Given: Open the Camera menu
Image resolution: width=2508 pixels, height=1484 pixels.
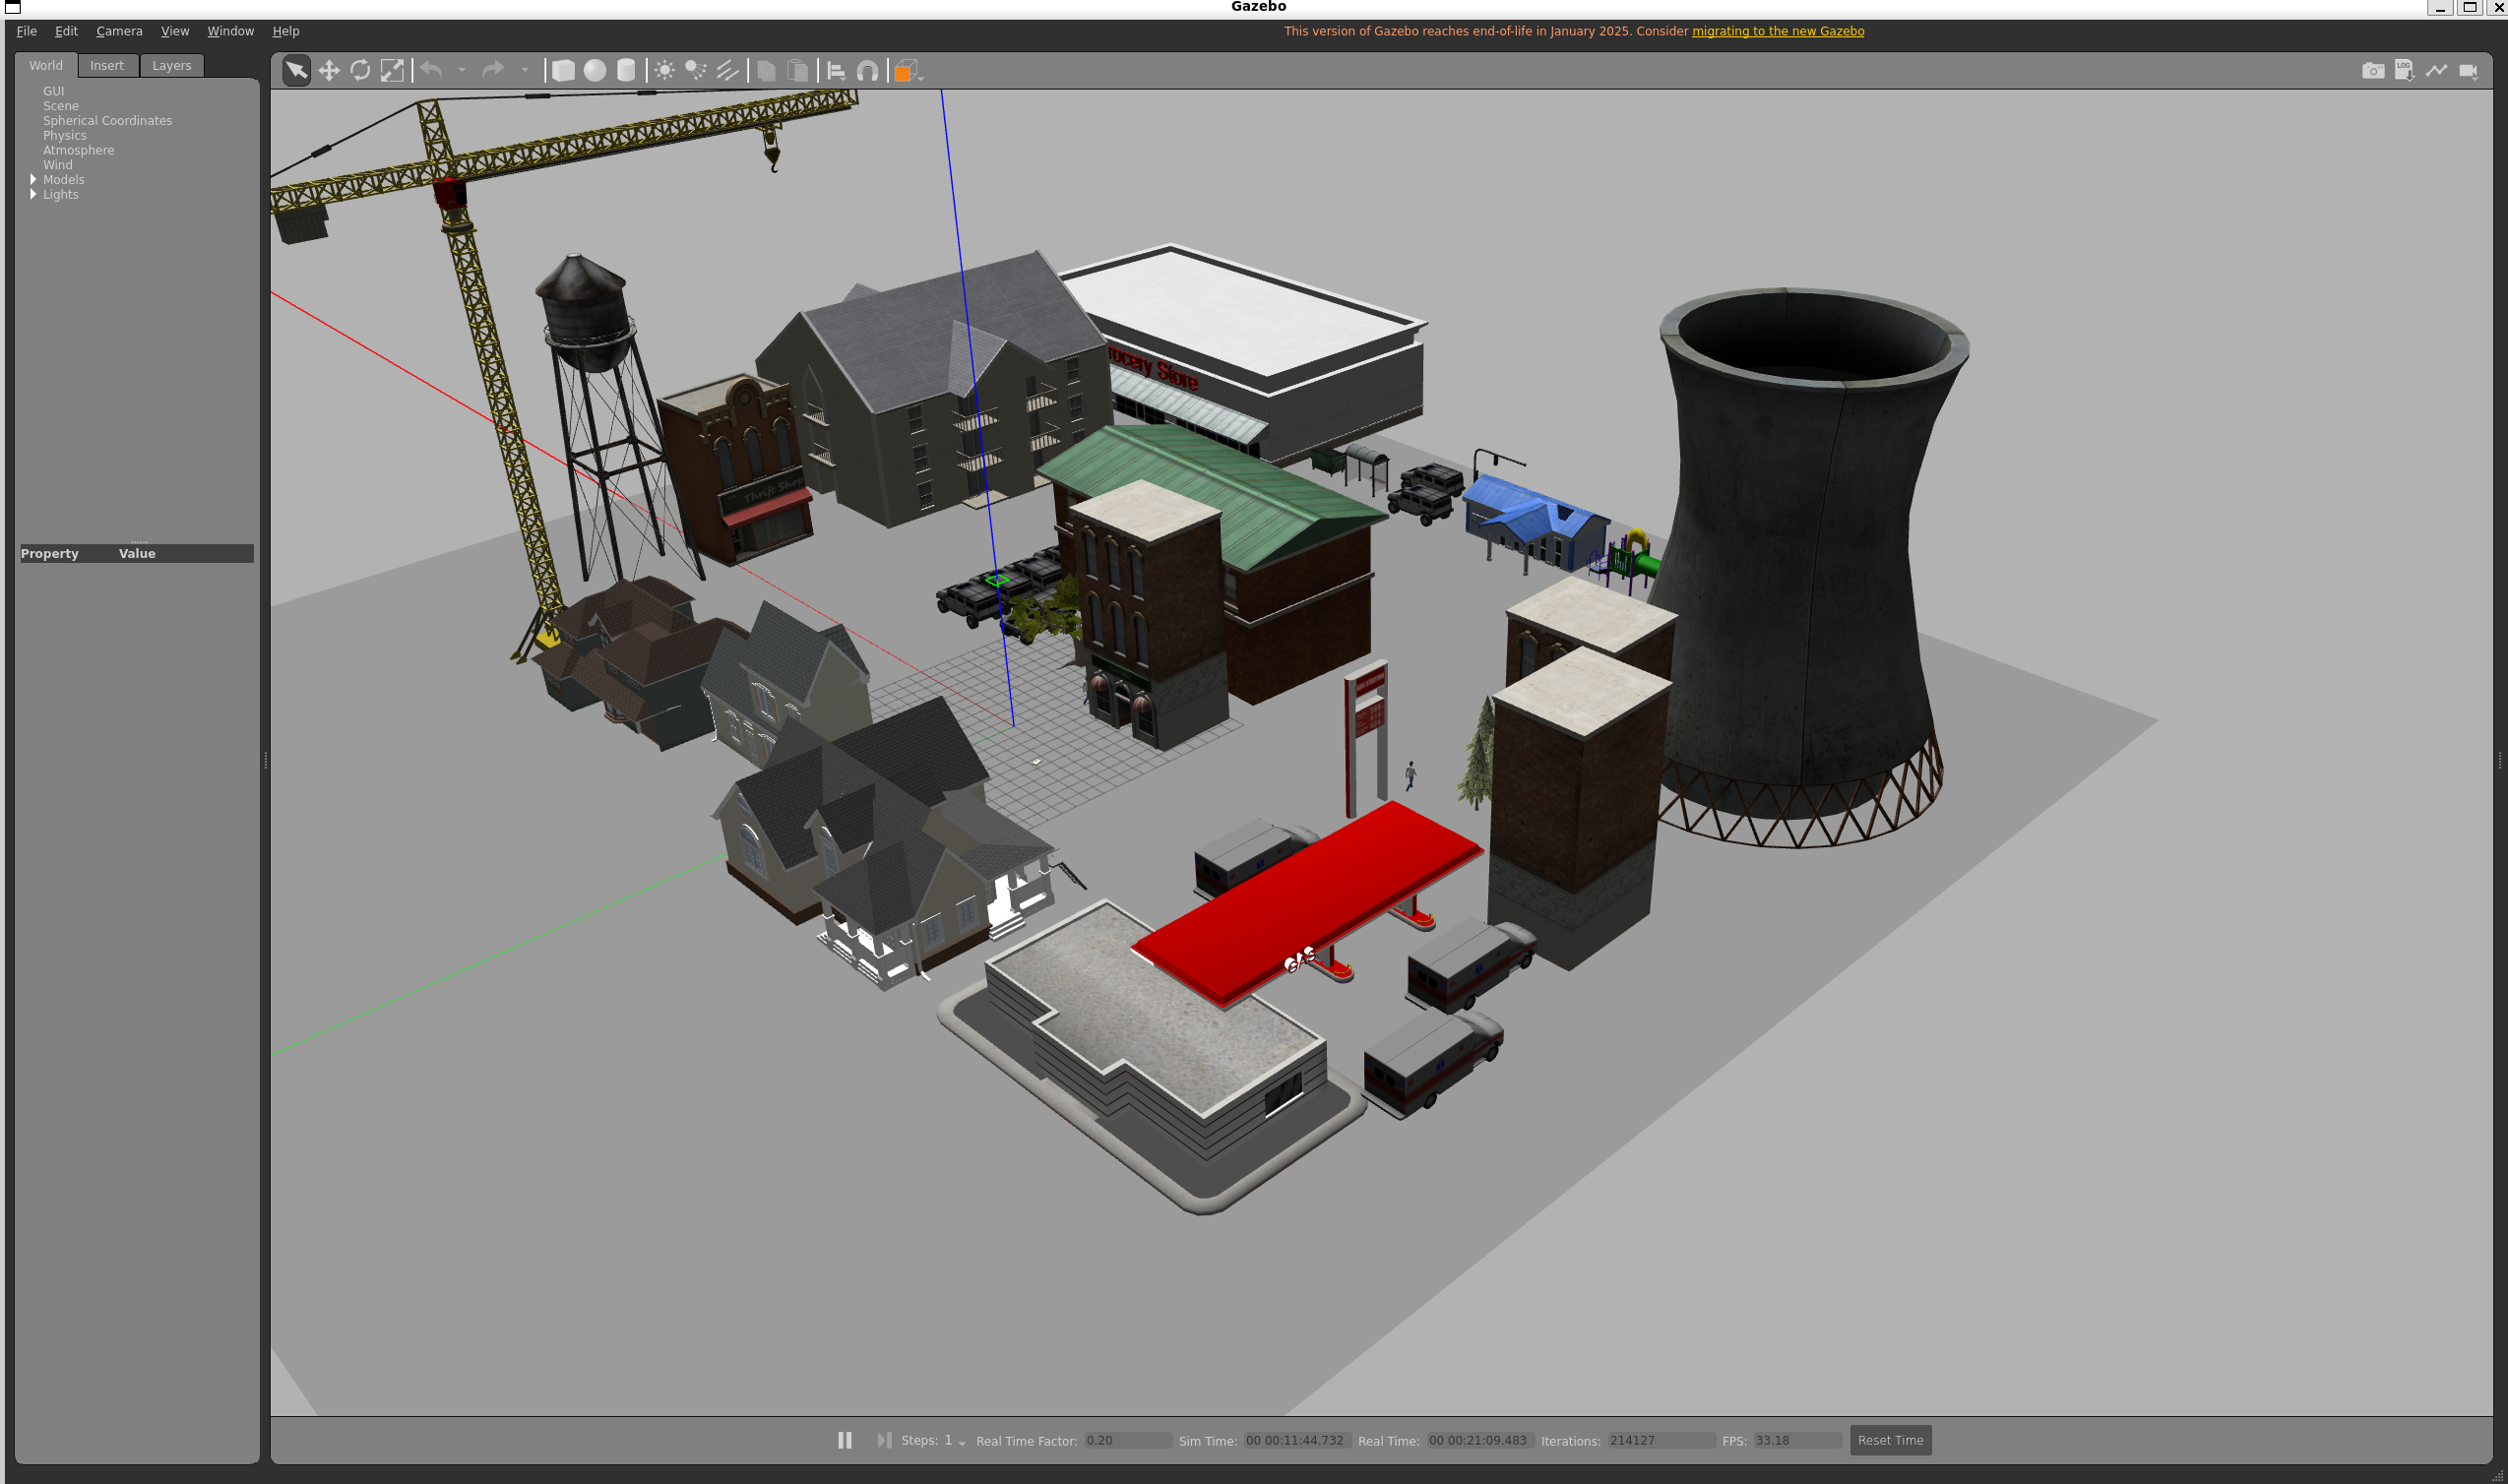Looking at the screenshot, I should [x=119, y=31].
